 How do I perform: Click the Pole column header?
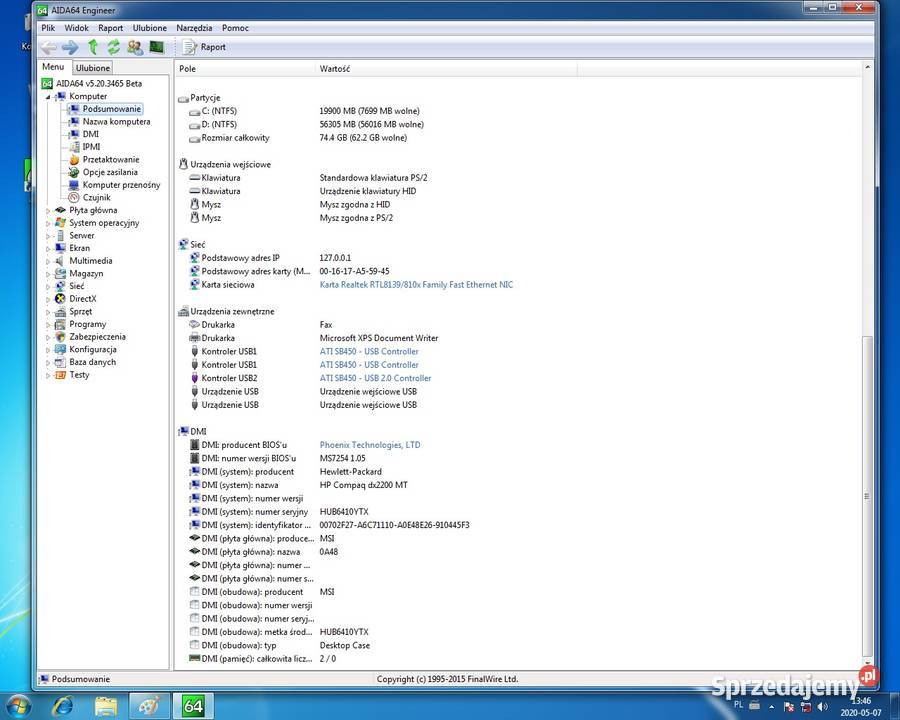click(245, 69)
